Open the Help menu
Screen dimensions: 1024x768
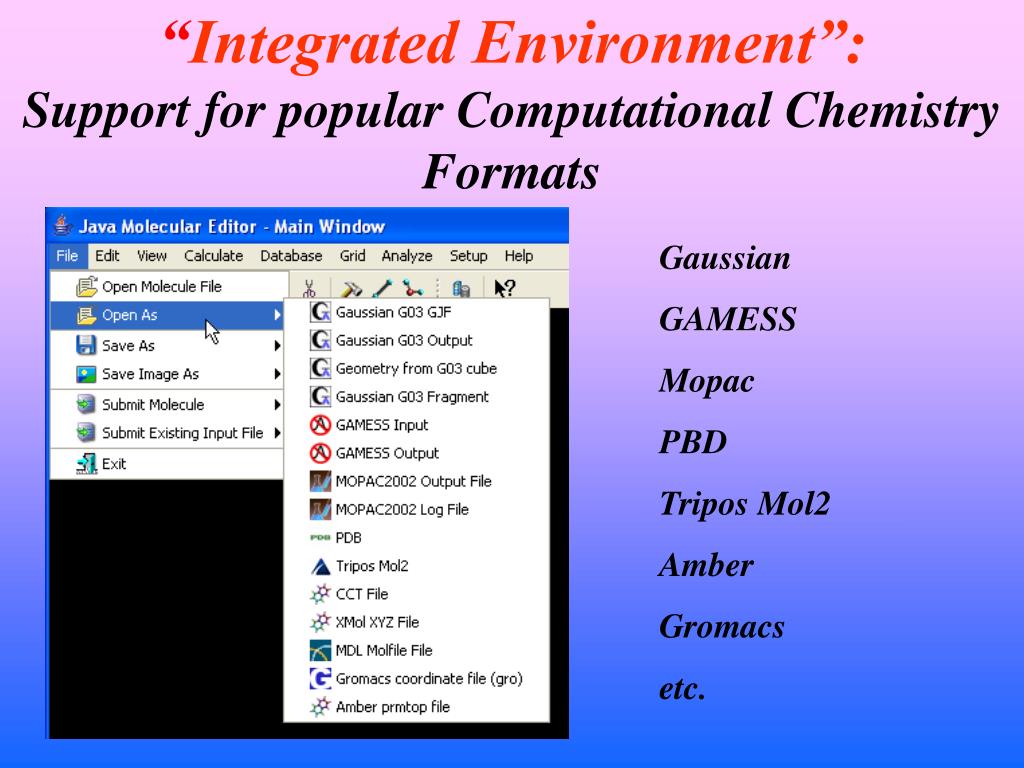(x=519, y=256)
